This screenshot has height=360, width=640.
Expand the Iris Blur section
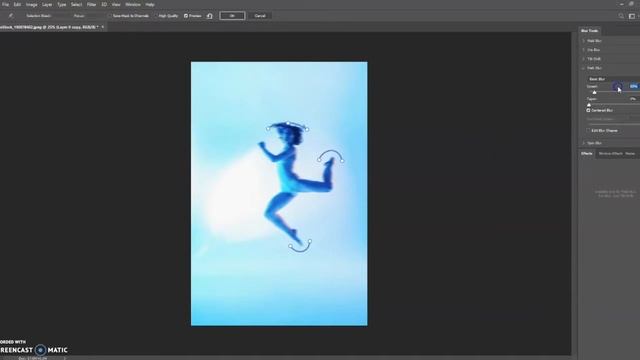(584, 50)
